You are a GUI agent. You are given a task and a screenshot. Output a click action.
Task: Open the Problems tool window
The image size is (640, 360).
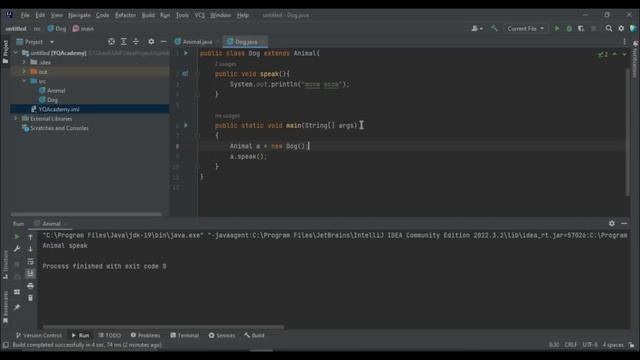click(x=145, y=336)
